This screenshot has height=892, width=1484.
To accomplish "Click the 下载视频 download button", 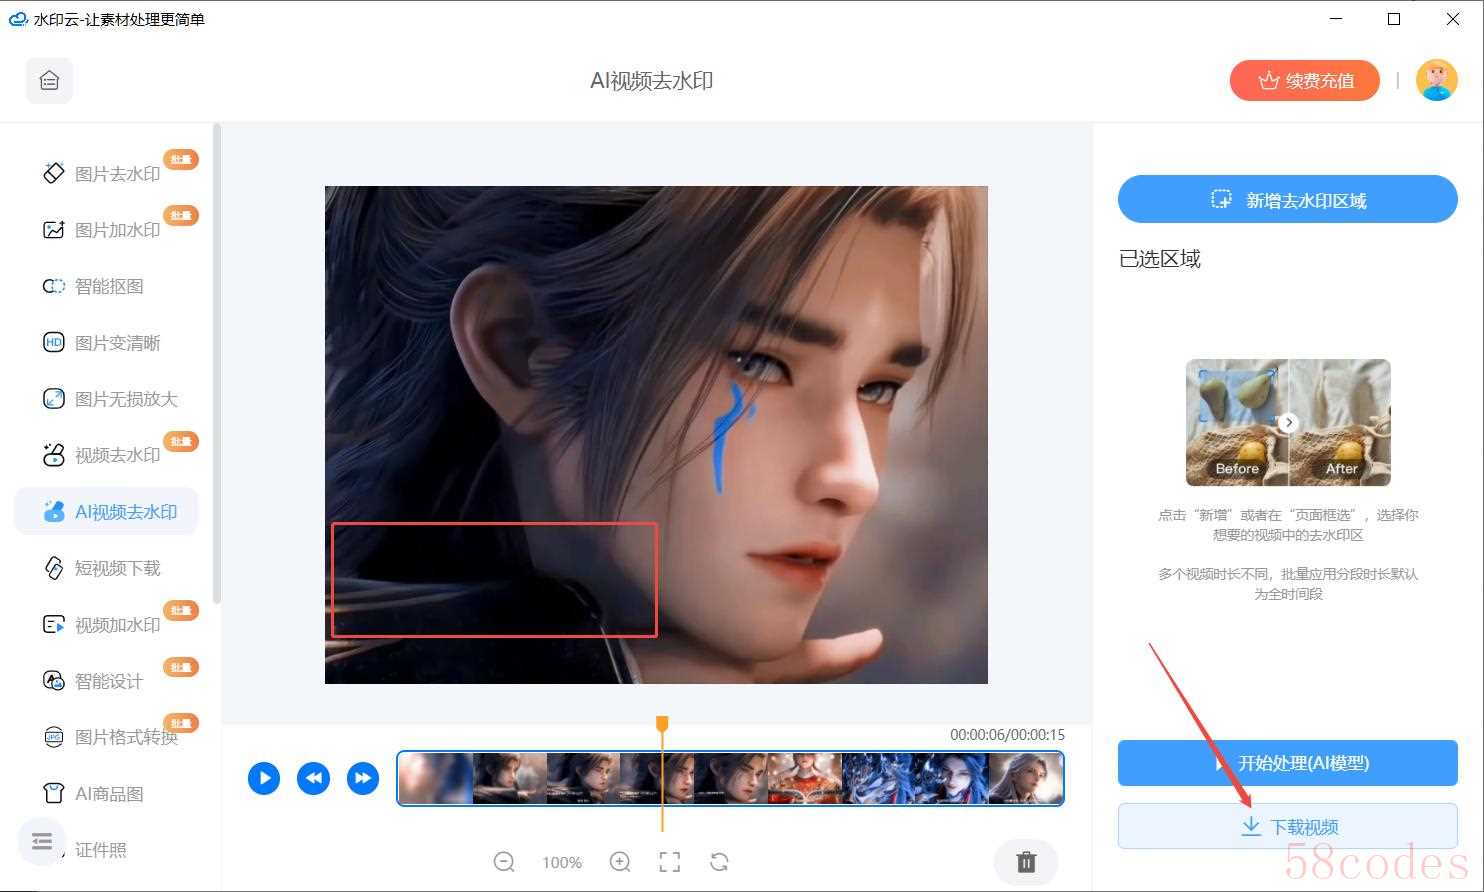I will (x=1288, y=827).
